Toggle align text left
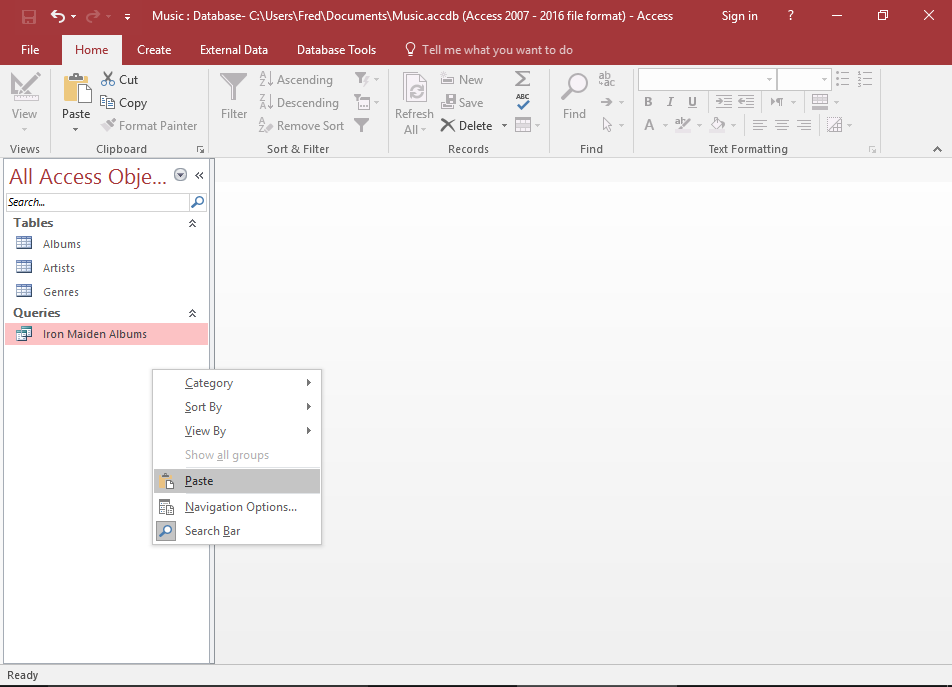The width and height of the screenshot is (952, 687). coord(760,126)
